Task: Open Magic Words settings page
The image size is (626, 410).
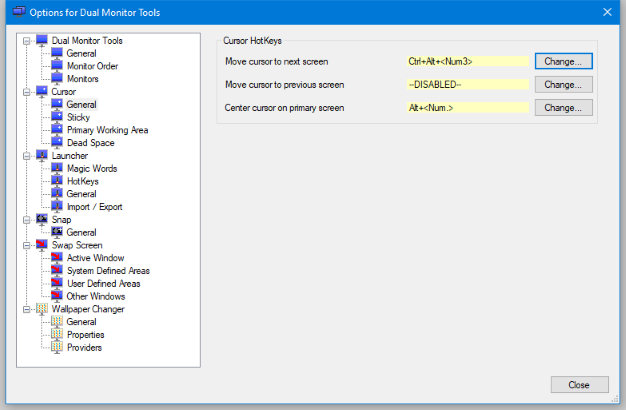Action: tap(92, 168)
